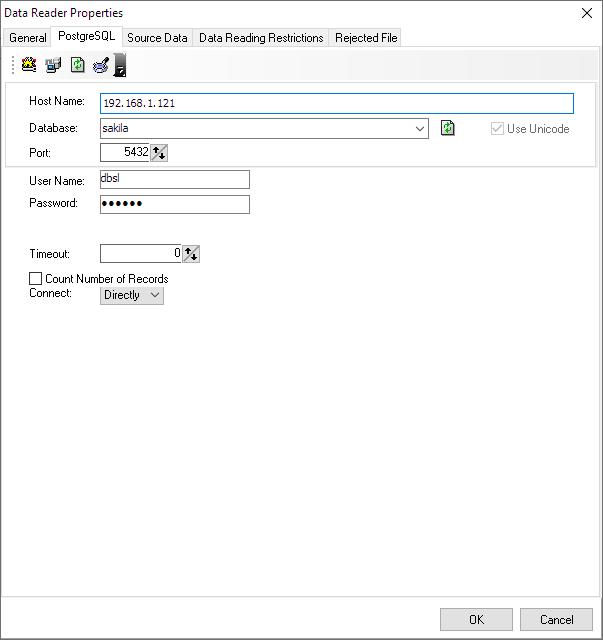Click the User Name field containing dbsl
Image resolution: width=603 pixels, height=640 pixels.
(x=175, y=180)
